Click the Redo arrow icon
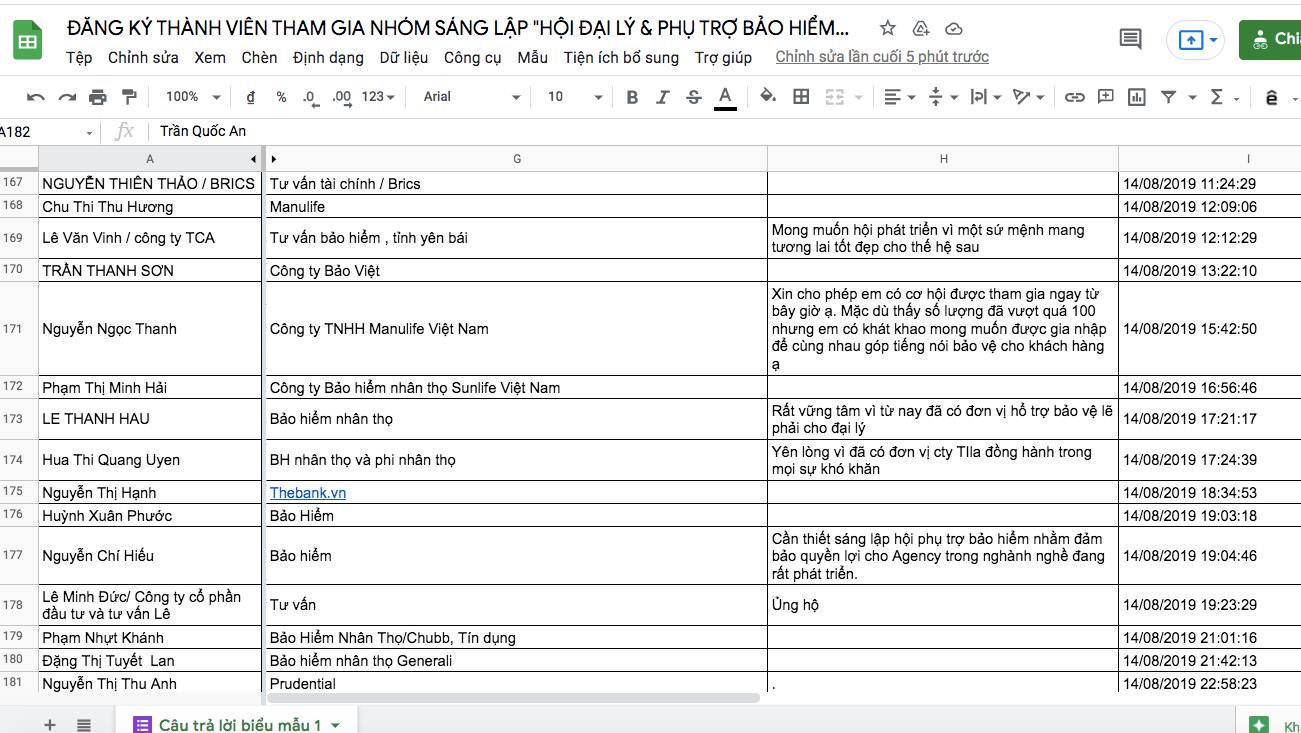 coord(67,97)
